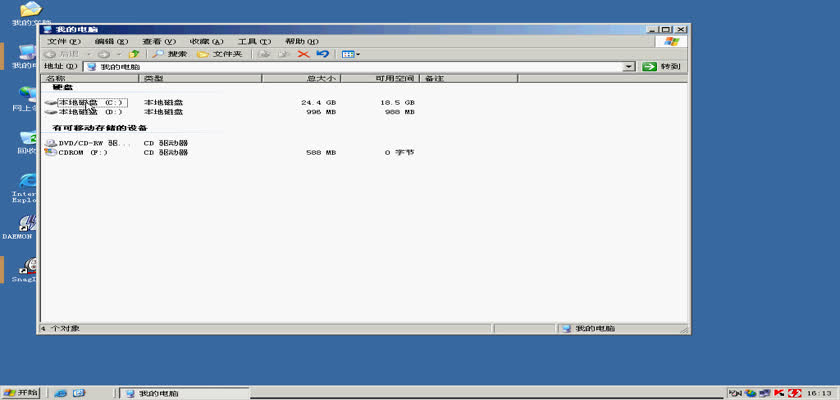Click the 18.5 GB free space value
Image resolution: width=840 pixels, height=400 pixels.
[x=397, y=102]
